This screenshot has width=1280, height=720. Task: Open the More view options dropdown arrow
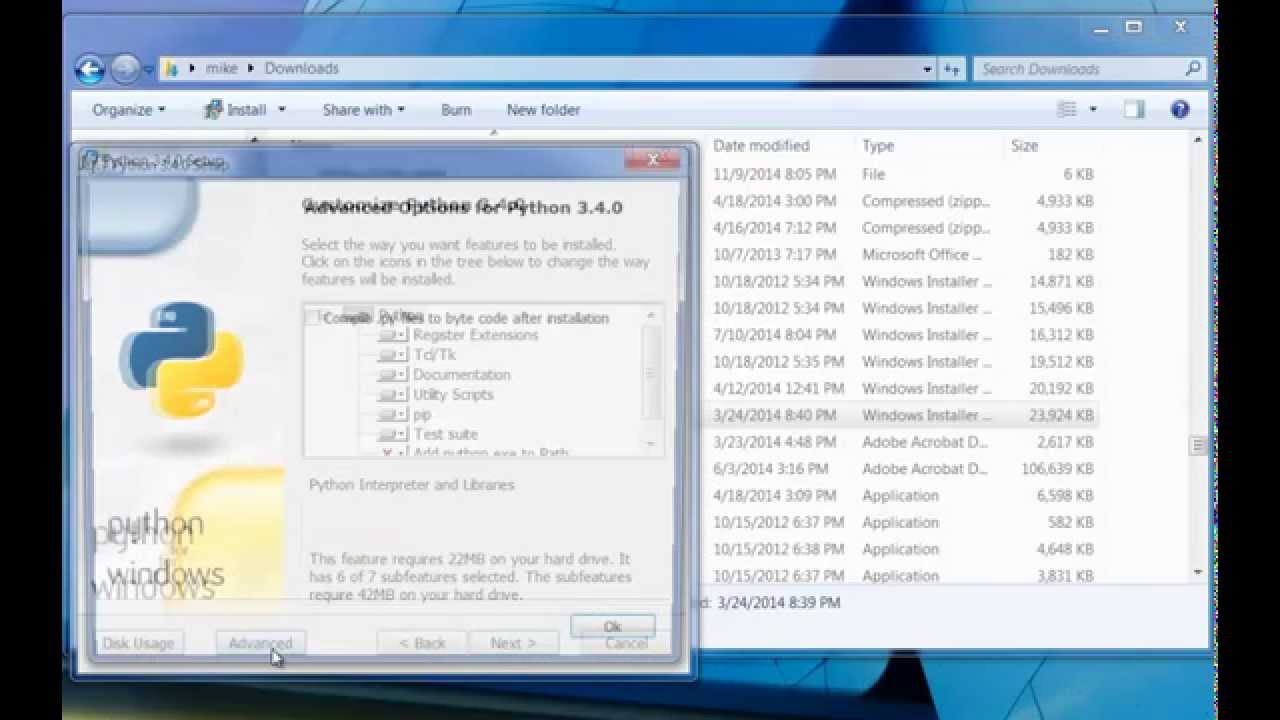[1092, 110]
